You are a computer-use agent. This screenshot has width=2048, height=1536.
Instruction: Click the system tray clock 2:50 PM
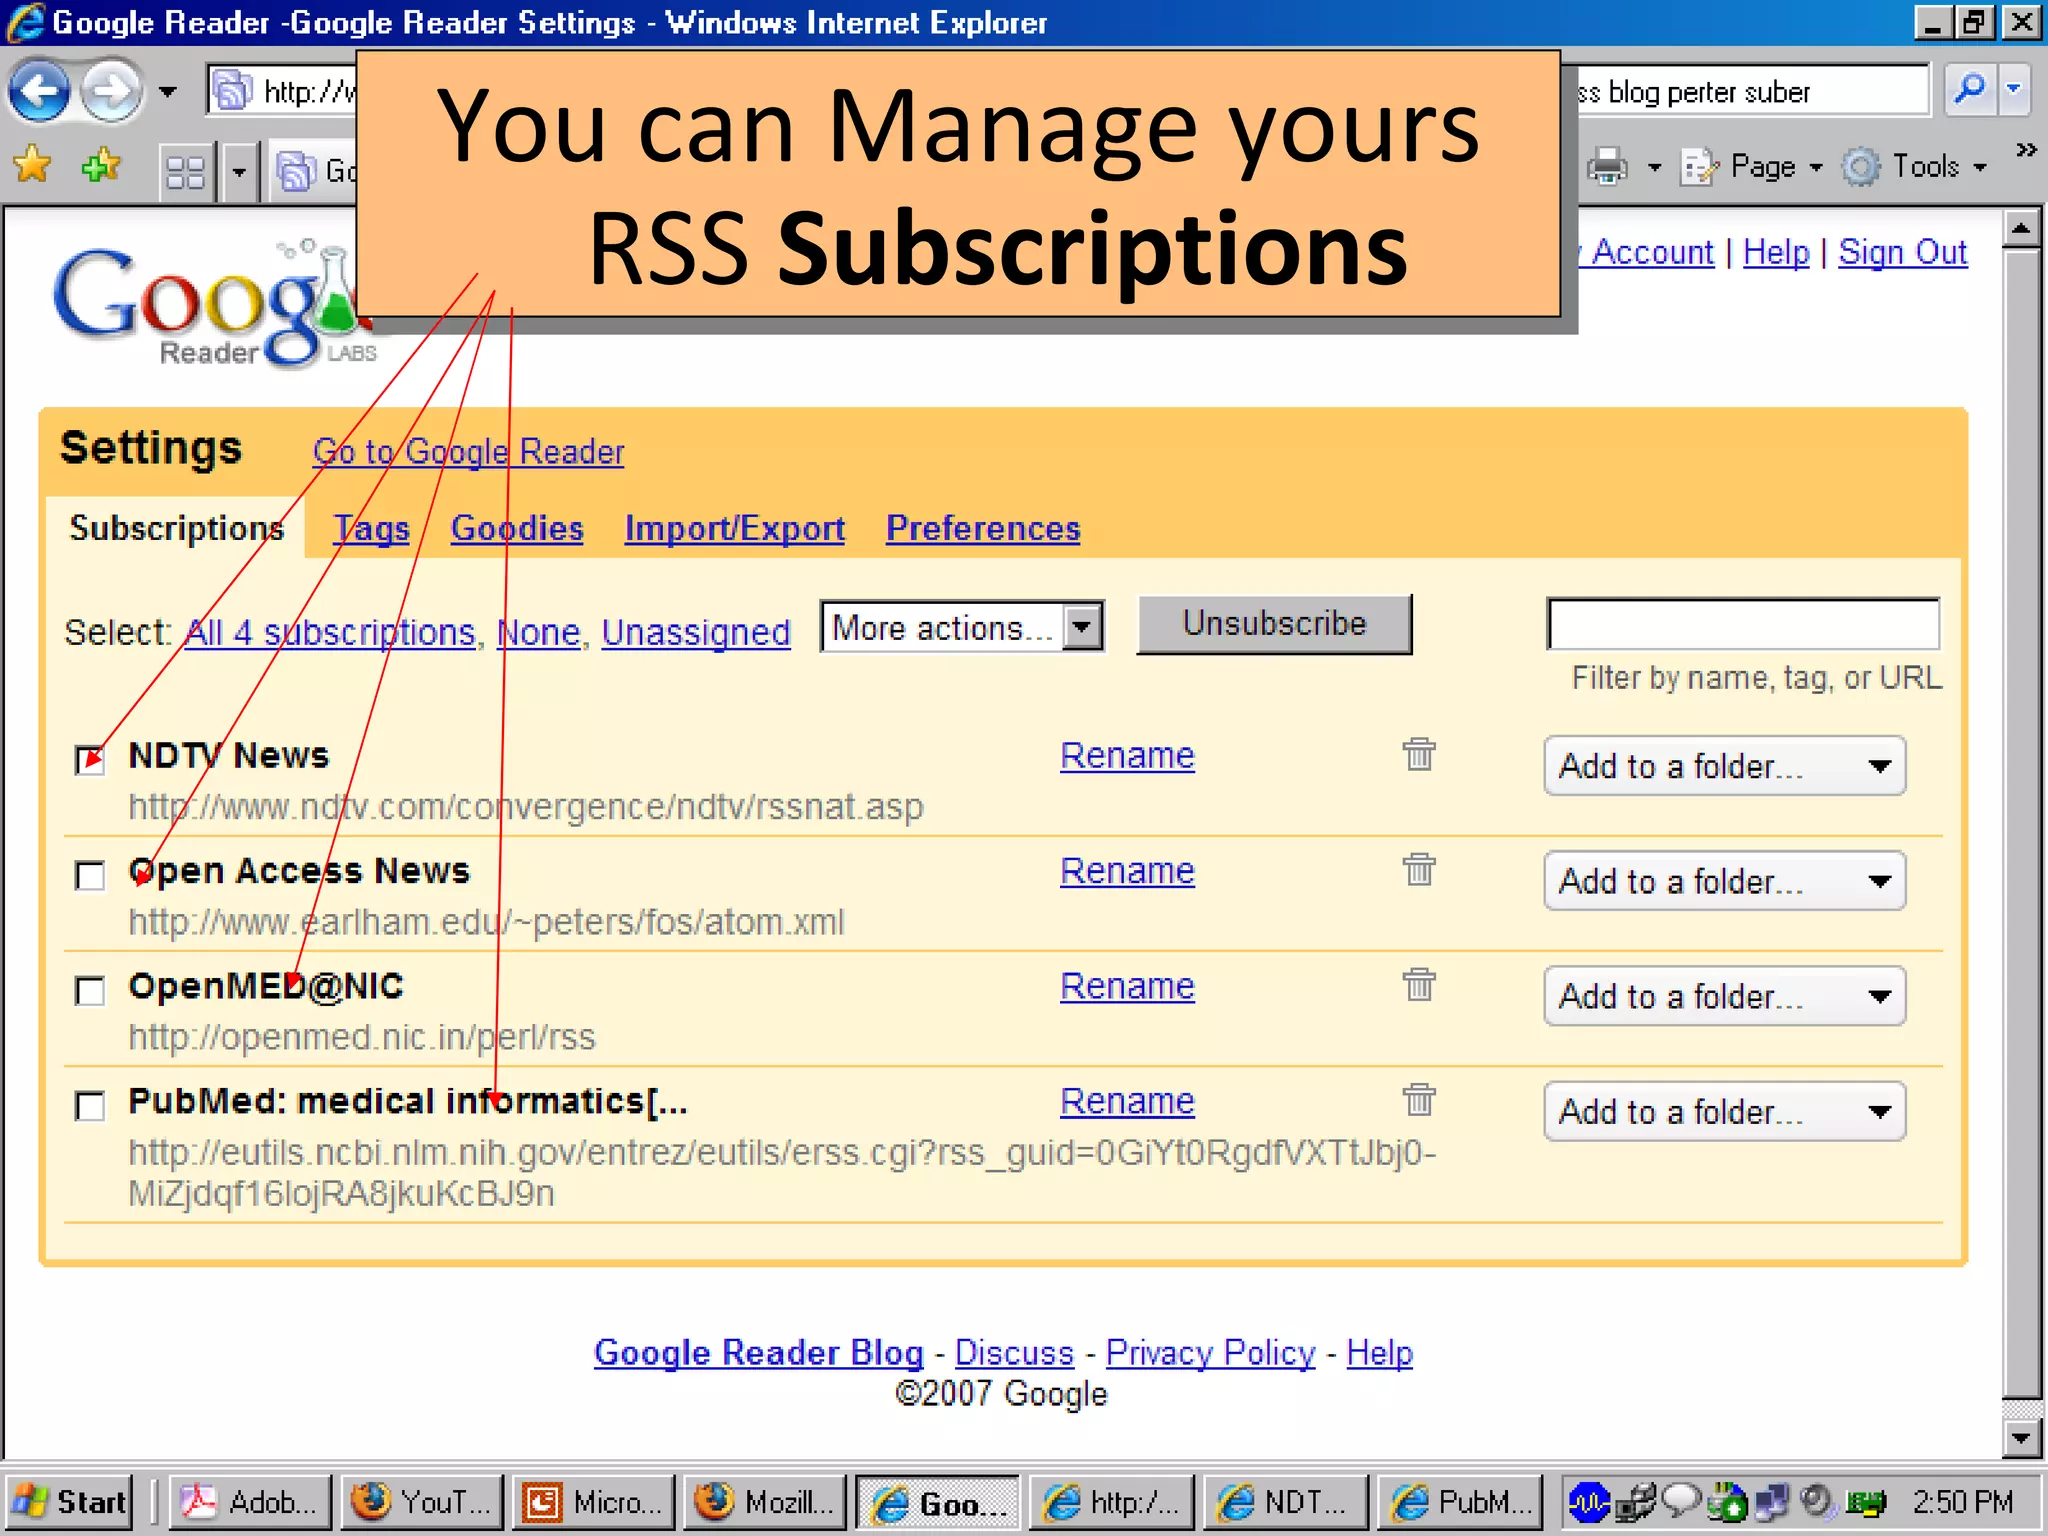1962,1502
